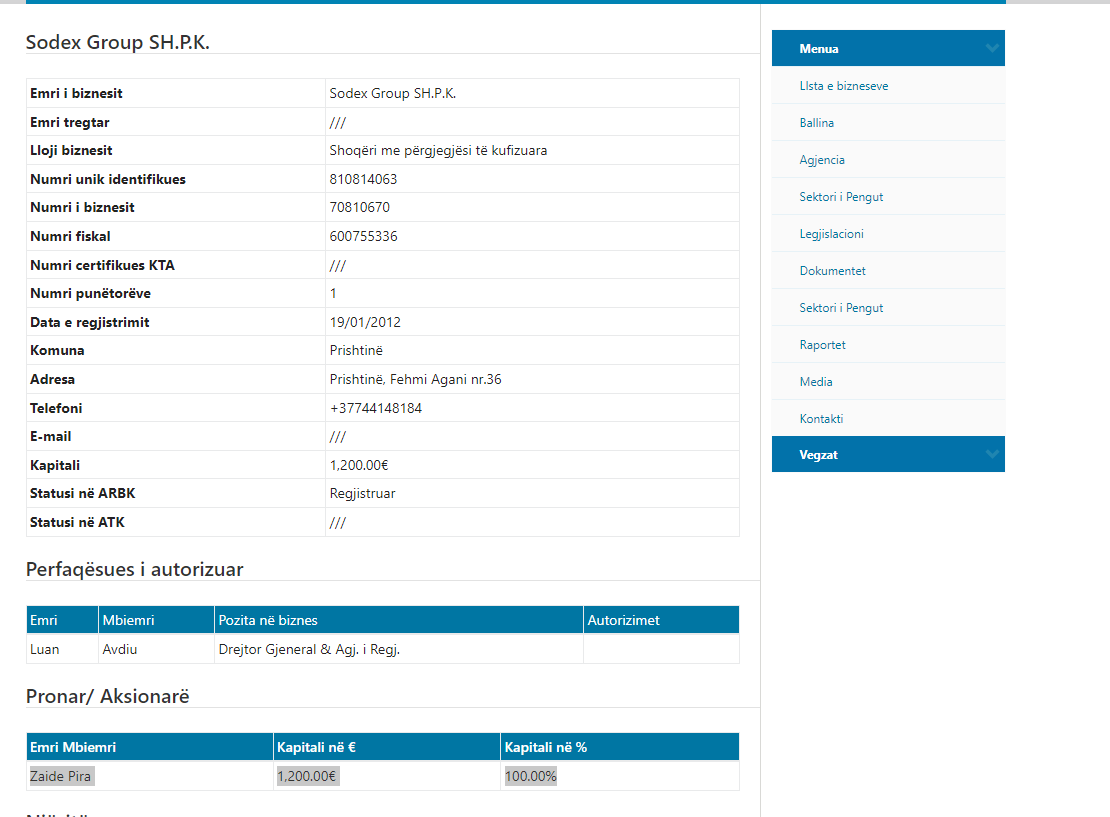This screenshot has height=817, width=1110.
Task: Click the Media menu entry
Action: click(816, 382)
